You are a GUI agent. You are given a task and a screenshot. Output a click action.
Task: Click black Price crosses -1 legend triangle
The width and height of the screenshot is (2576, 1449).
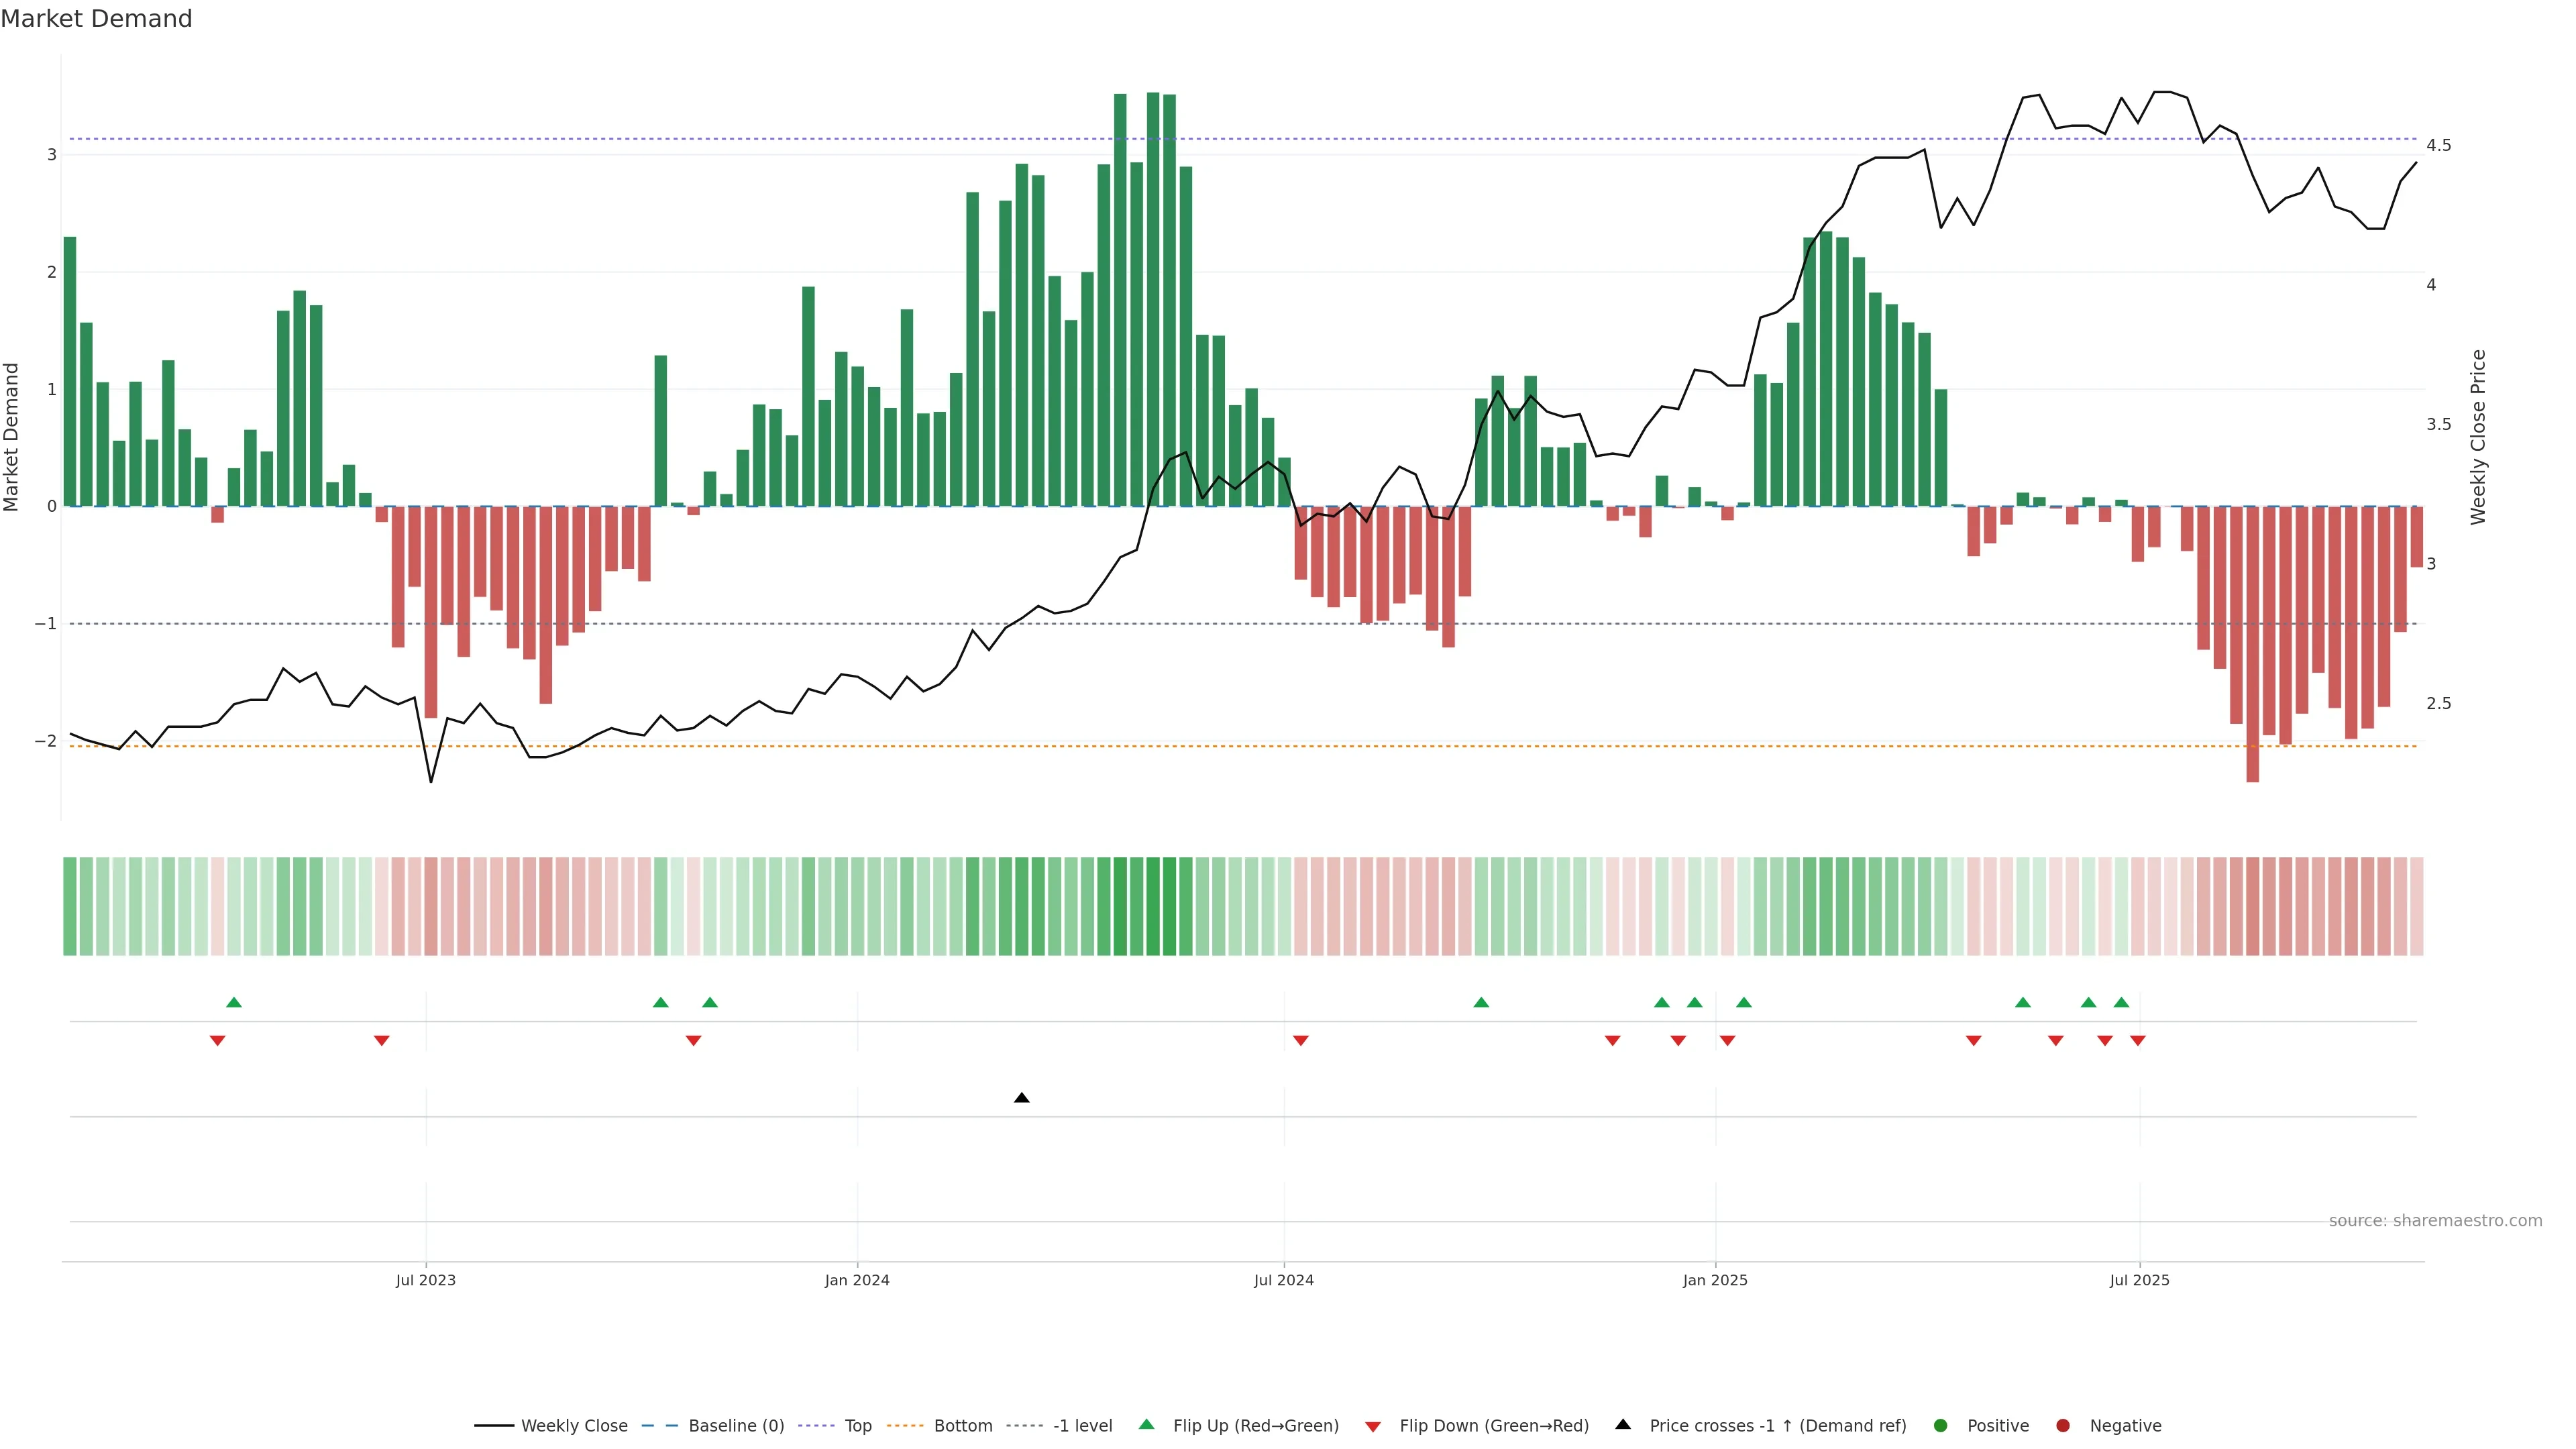pos(1623,1425)
